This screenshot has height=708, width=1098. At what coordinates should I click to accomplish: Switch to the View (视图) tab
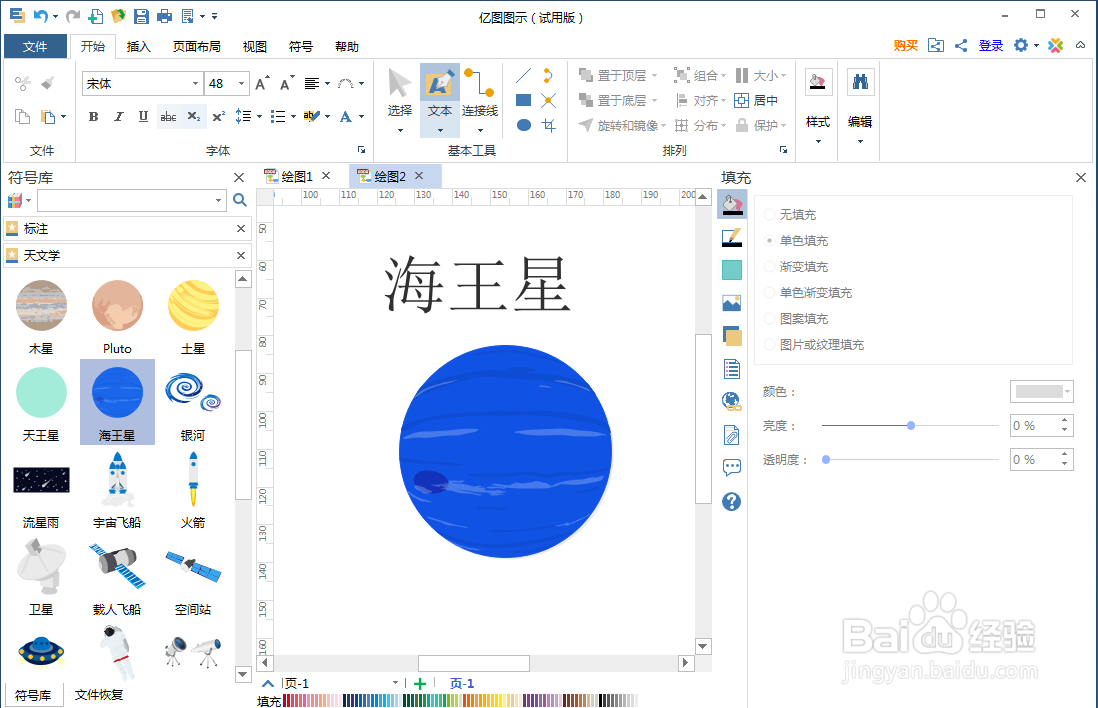pos(254,46)
